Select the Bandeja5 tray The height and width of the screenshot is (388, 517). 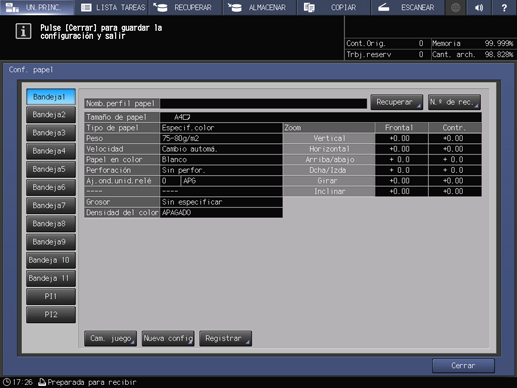tap(51, 169)
